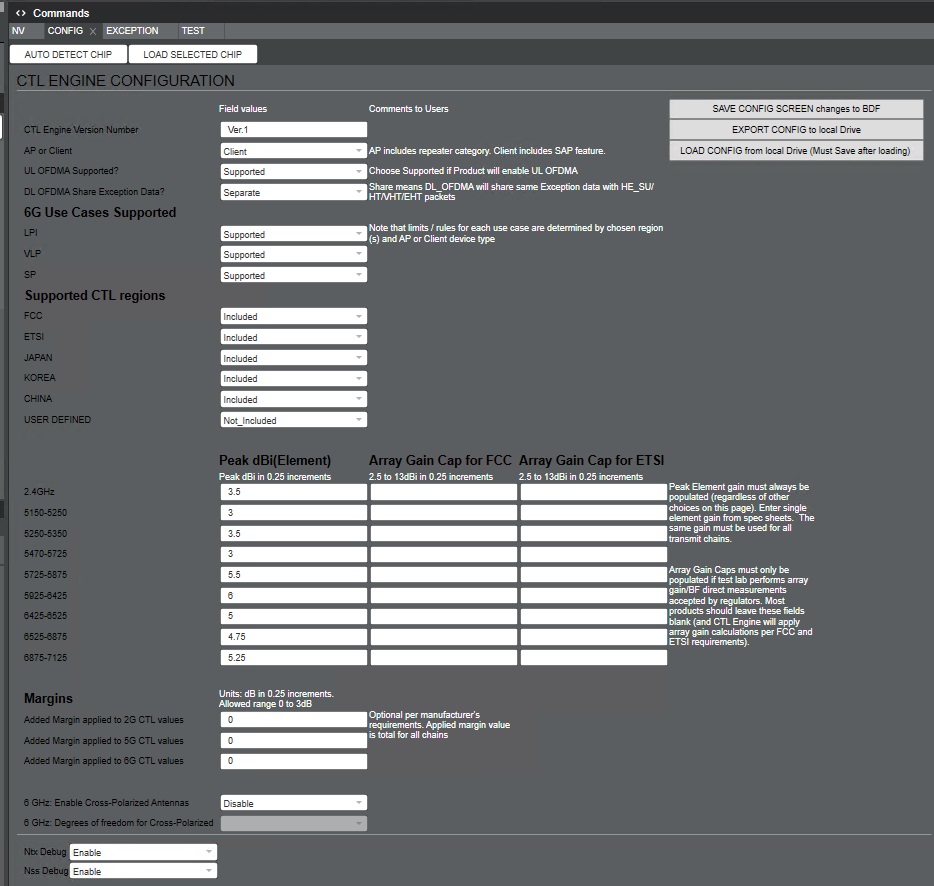Click the 2.4GHz Peak dBi field

click(293, 492)
